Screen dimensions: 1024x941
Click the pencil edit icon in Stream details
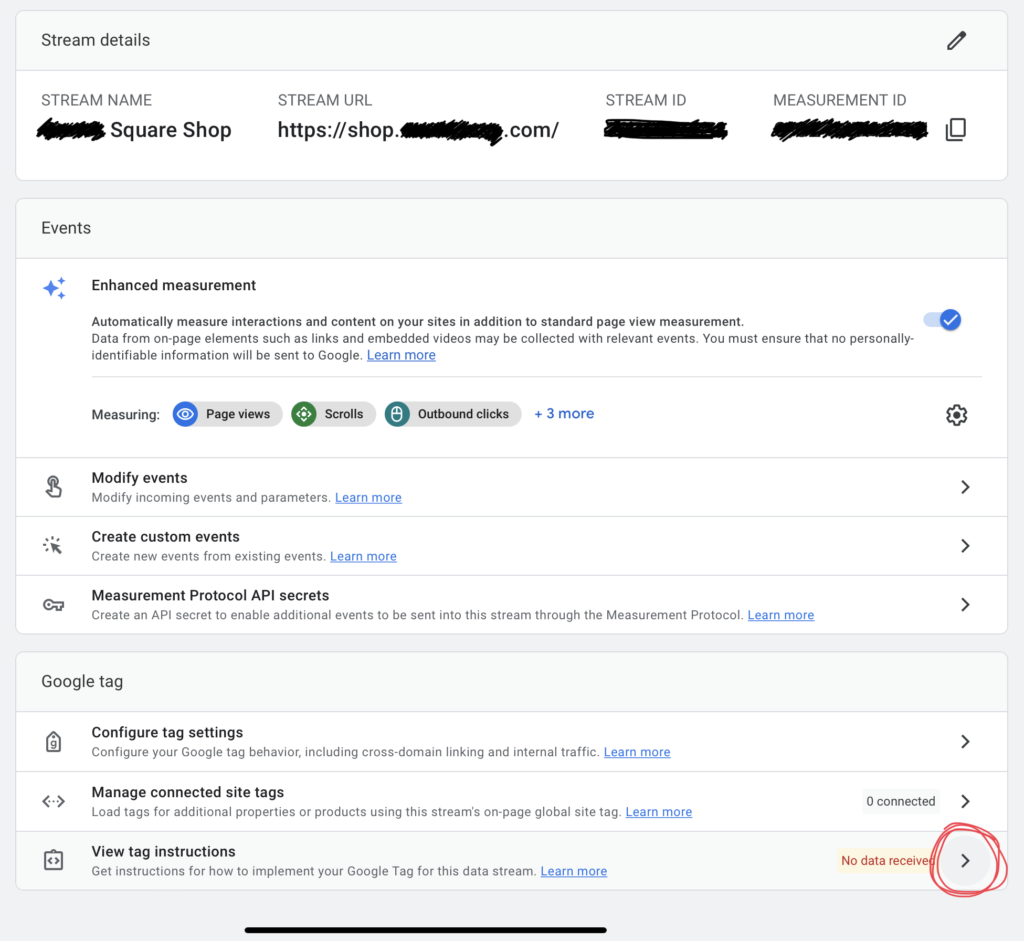(x=957, y=41)
